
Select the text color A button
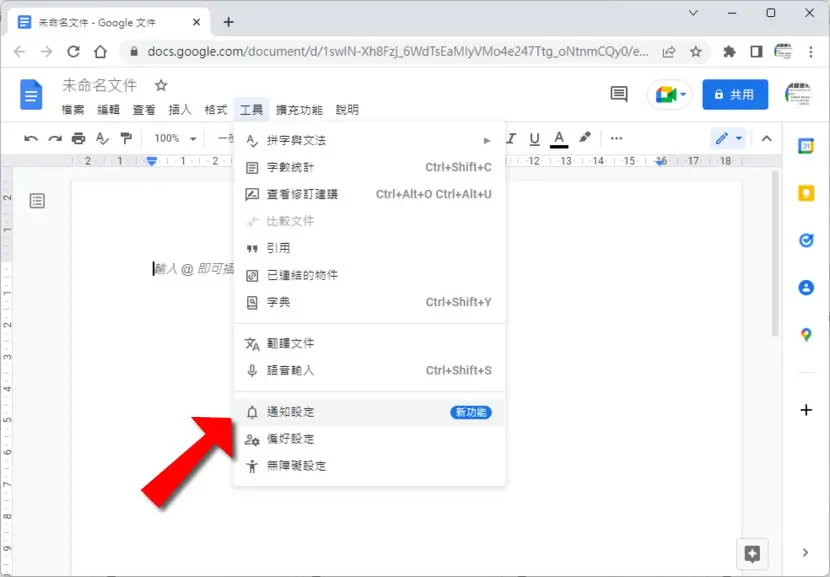(x=558, y=139)
